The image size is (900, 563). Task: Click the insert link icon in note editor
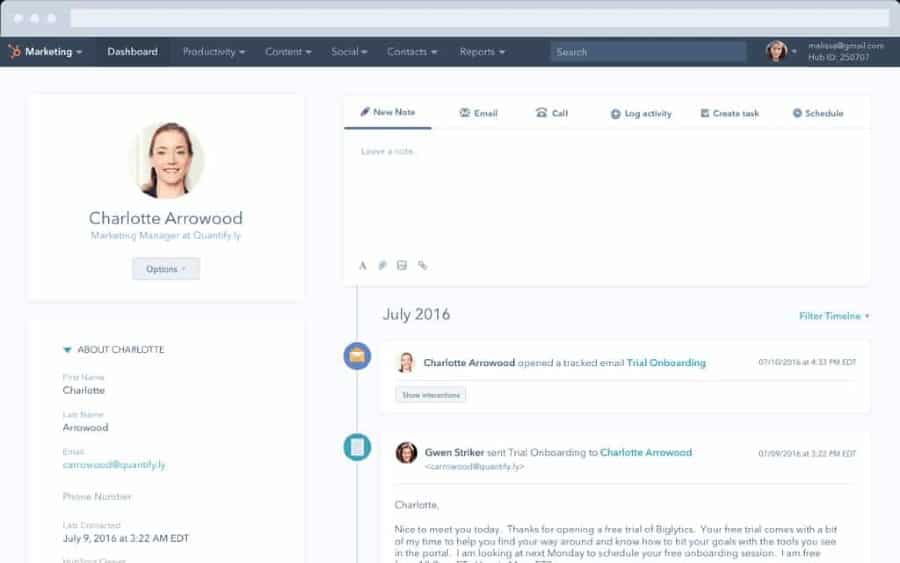click(x=422, y=265)
